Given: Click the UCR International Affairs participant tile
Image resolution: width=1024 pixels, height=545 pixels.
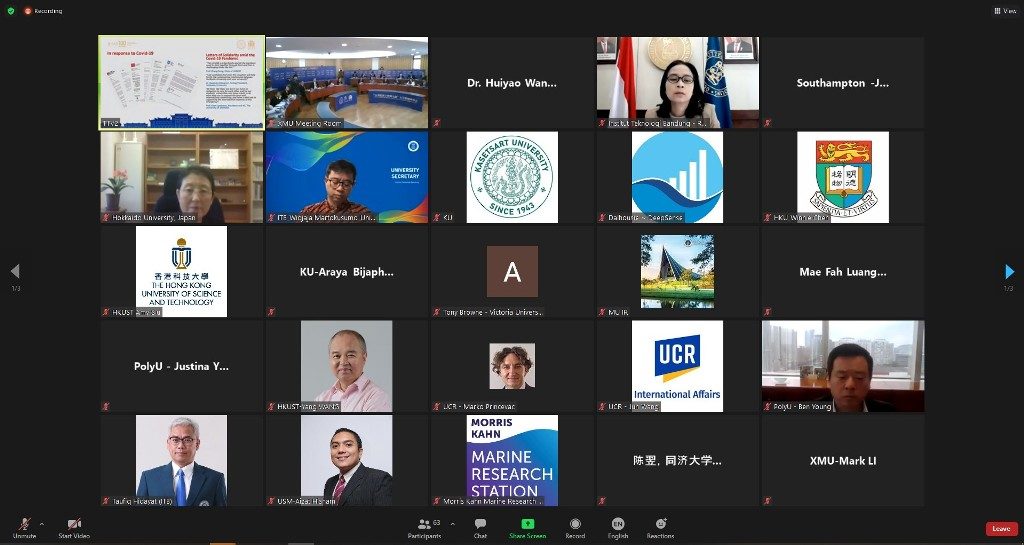Looking at the screenshot, I should click(677, 366).
